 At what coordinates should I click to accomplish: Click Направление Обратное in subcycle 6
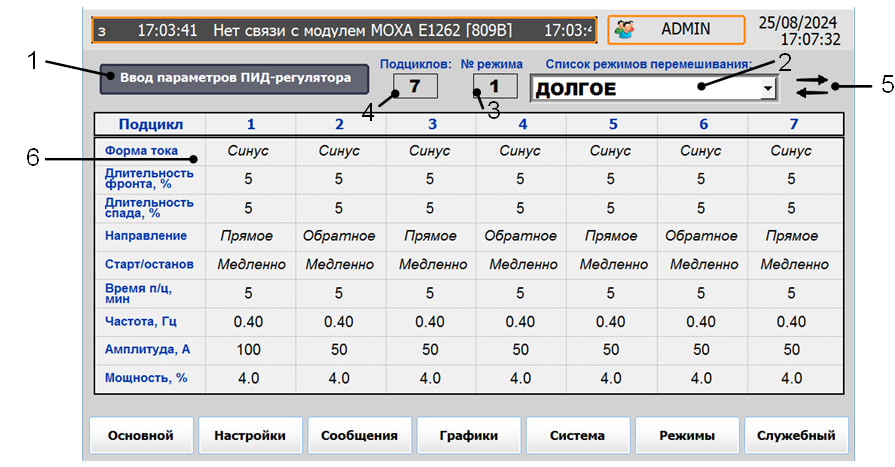pos(701,236)
